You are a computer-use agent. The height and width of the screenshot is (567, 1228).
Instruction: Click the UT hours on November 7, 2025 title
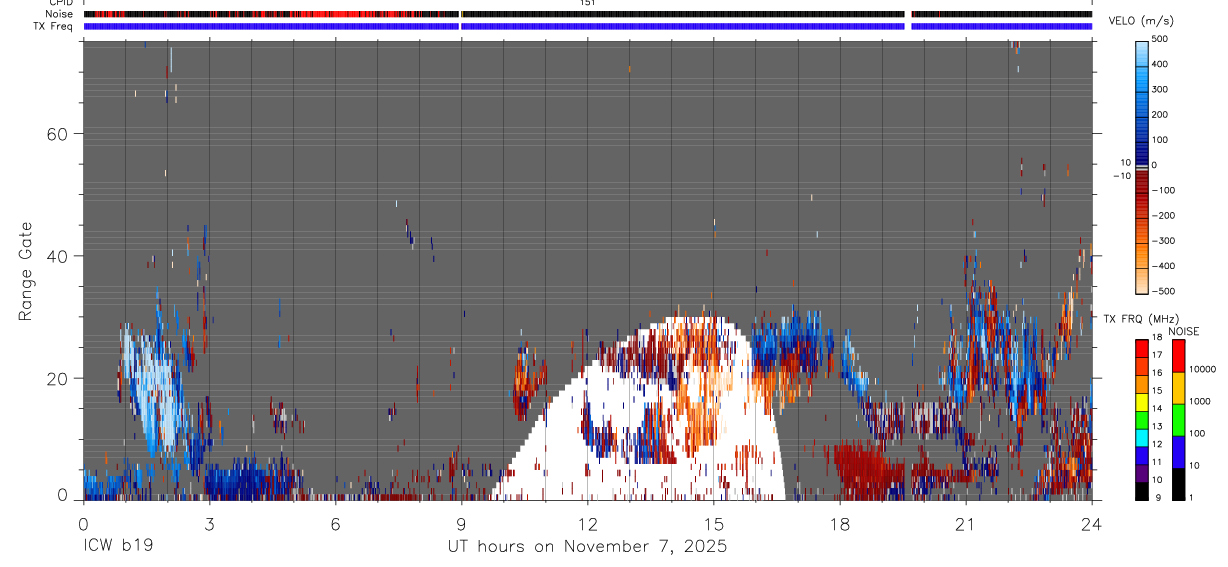[x=588, y=547]
